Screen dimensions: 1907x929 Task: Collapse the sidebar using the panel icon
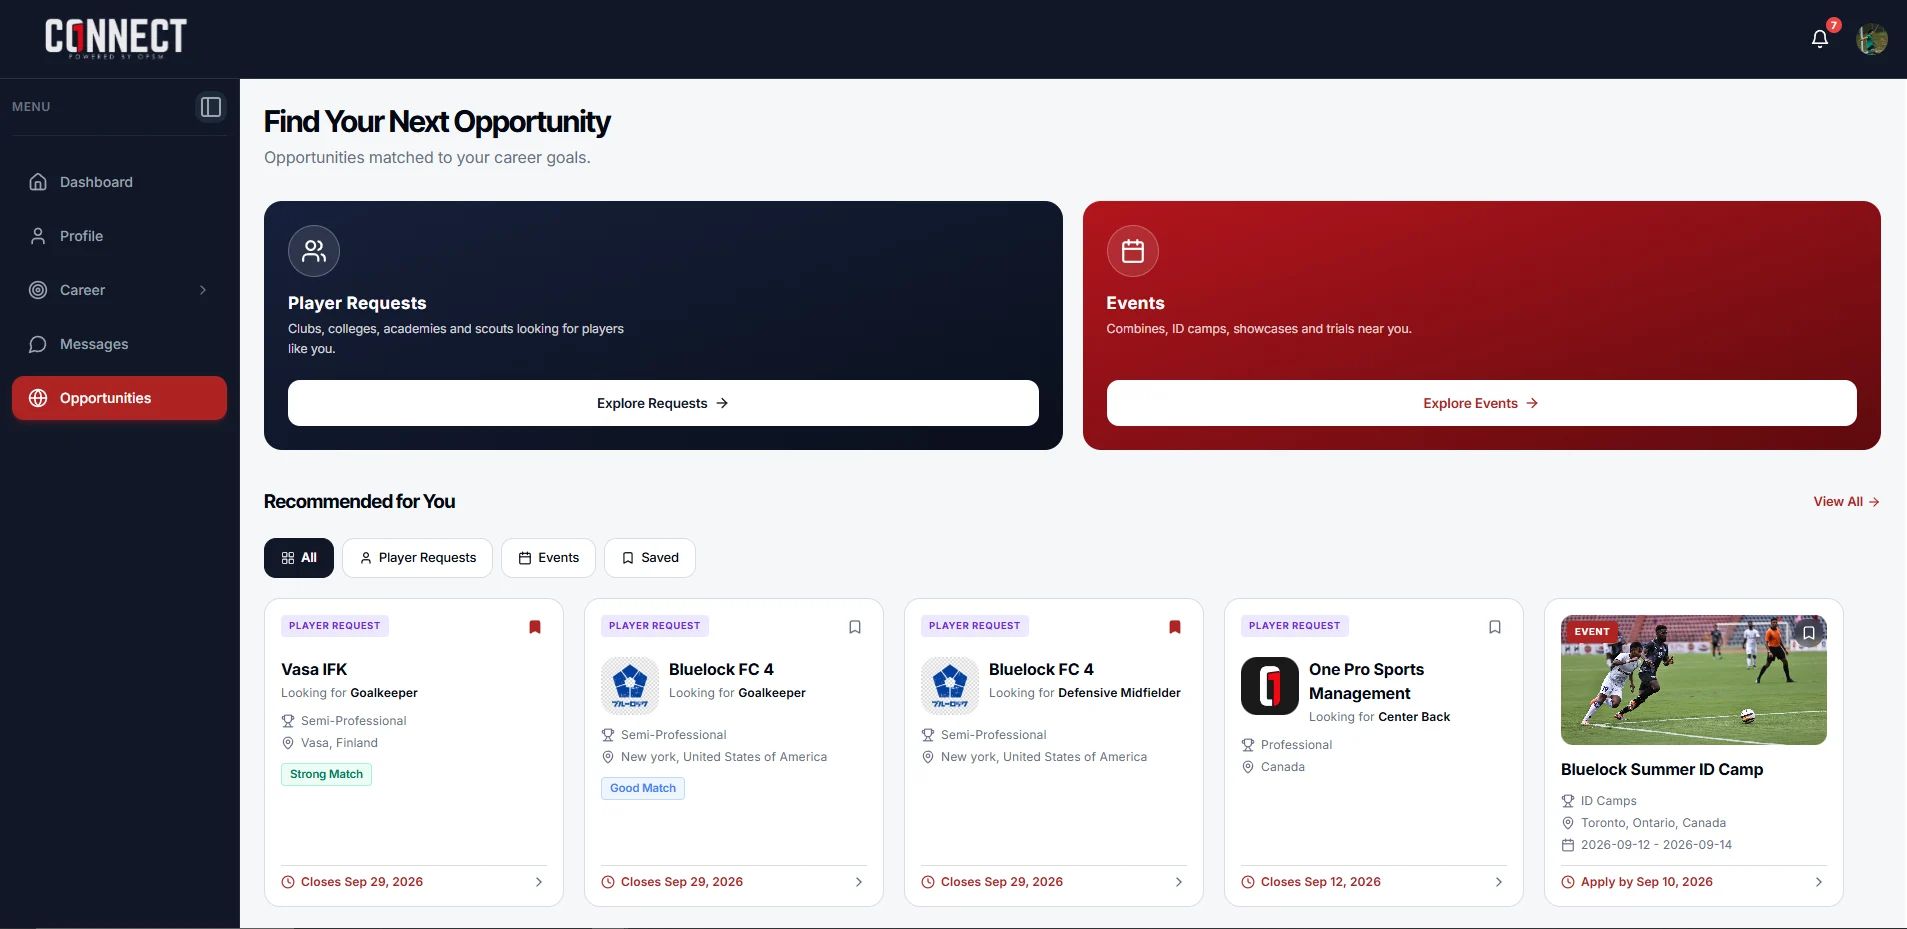tap(211, 107)
